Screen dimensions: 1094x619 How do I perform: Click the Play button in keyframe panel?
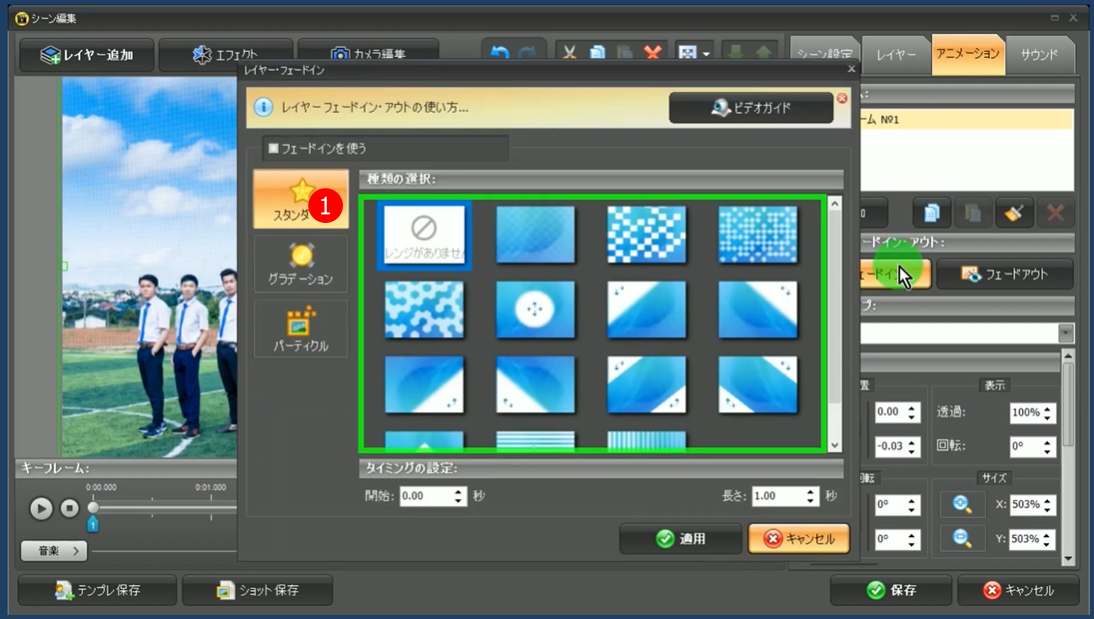(x=41, y=508)
